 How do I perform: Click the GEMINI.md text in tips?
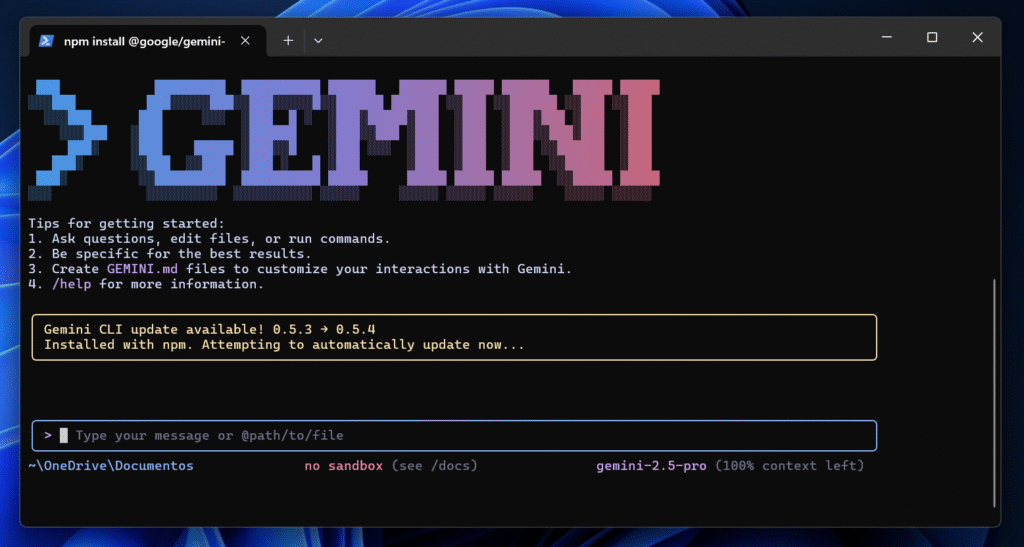pos(142,269)
